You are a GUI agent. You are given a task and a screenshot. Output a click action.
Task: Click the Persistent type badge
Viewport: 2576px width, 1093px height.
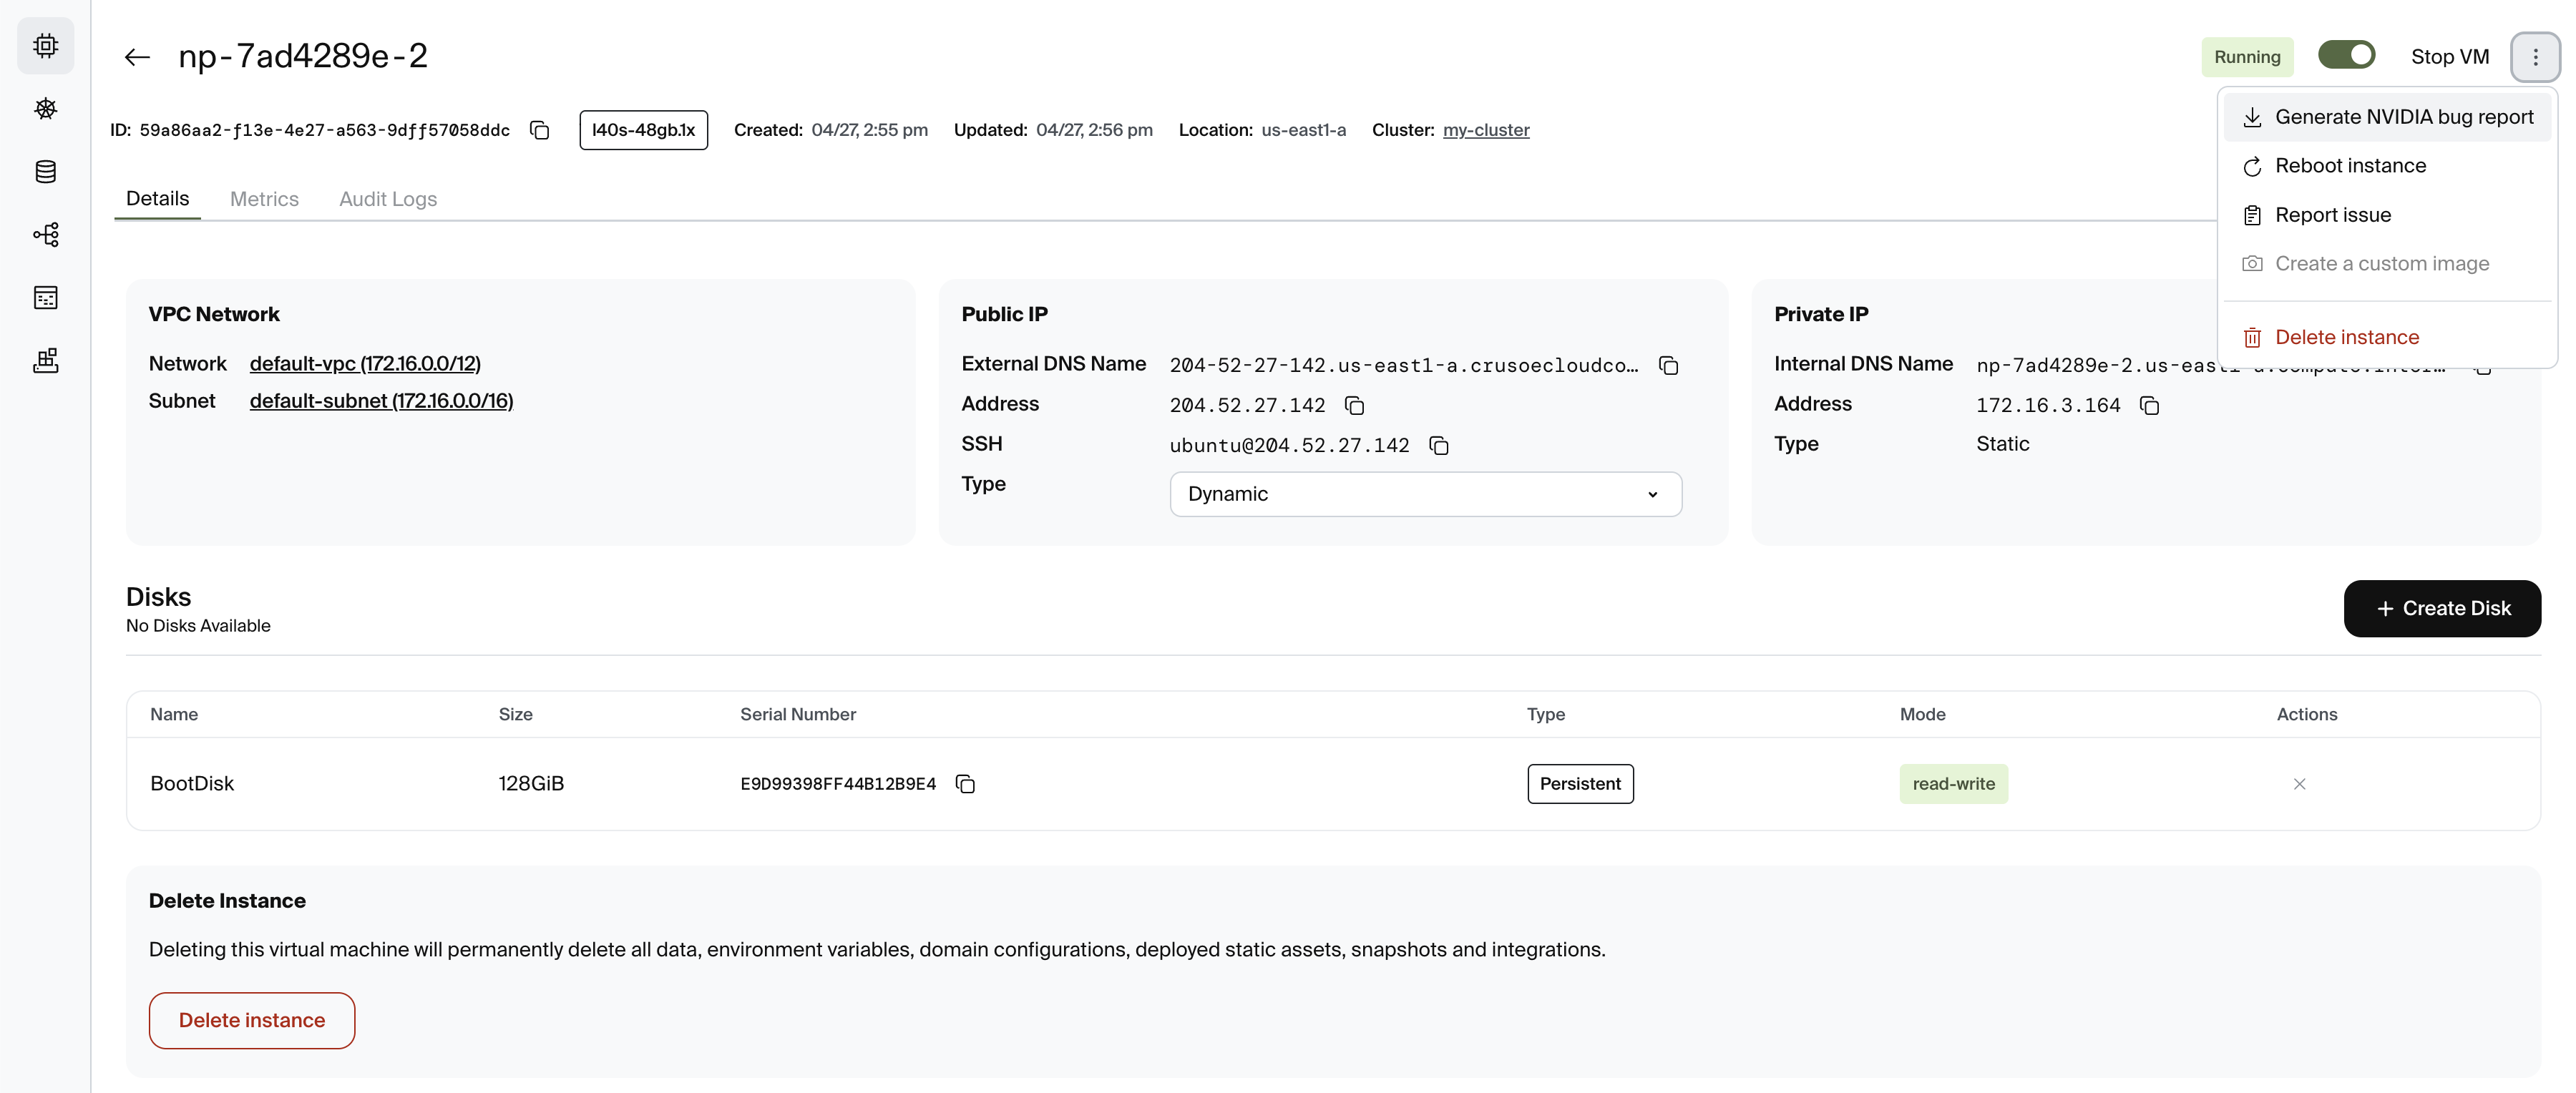point(1580,784)
